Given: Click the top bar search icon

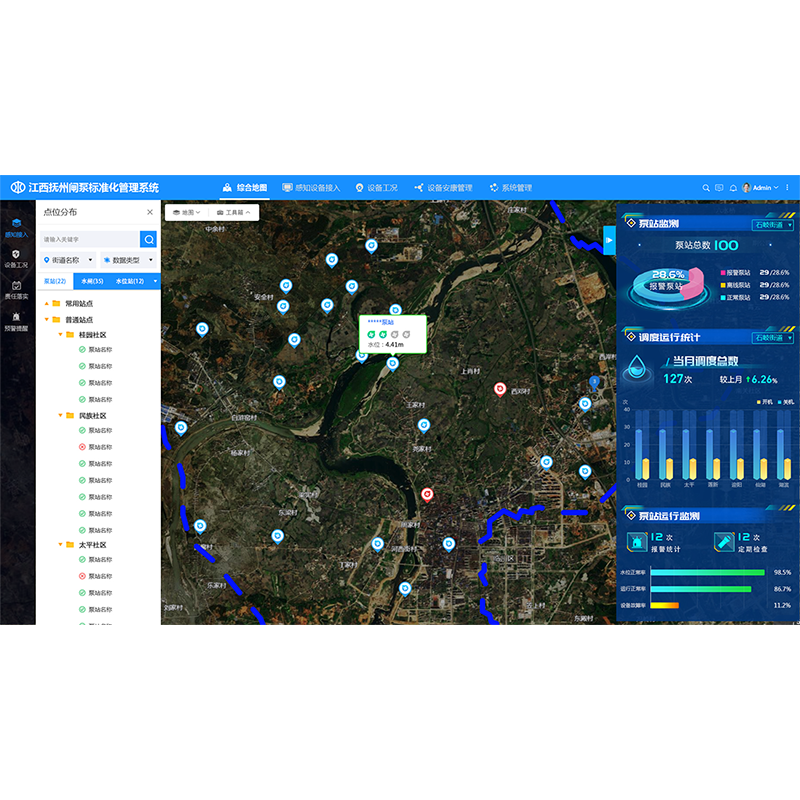Looking at the screenshot, I should click(705, 188).
